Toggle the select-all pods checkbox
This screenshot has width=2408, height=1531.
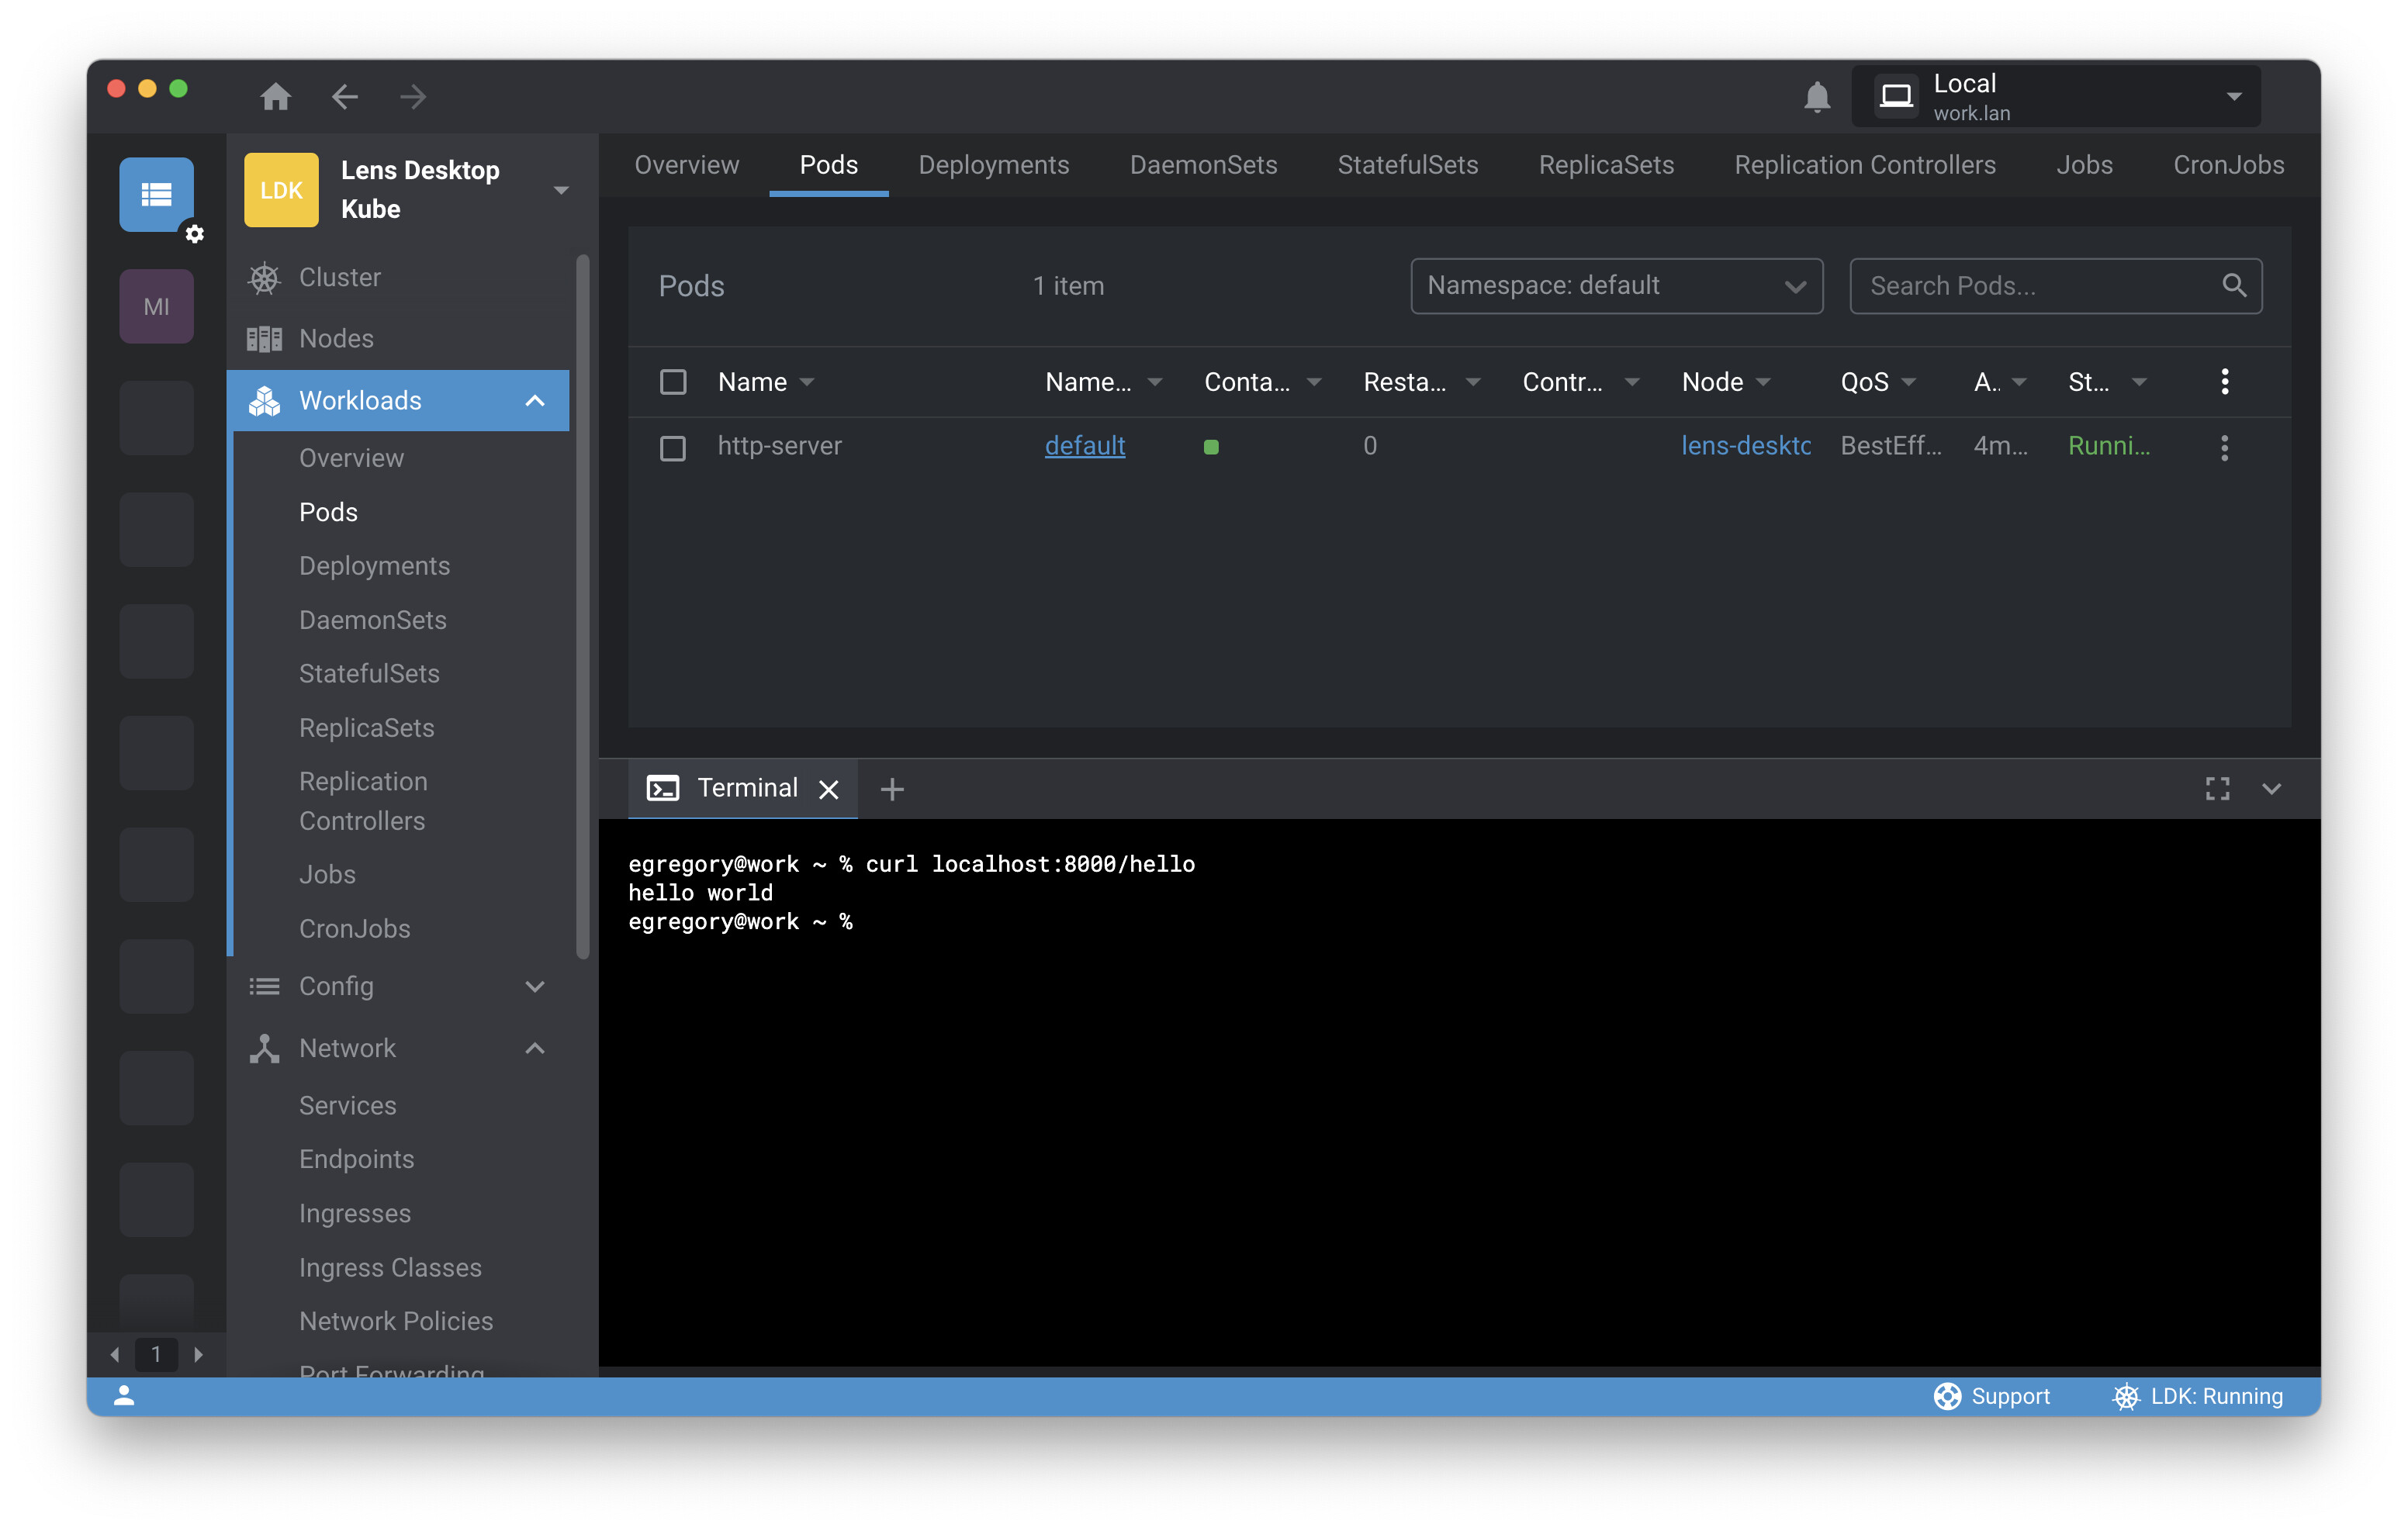(673, 382)
